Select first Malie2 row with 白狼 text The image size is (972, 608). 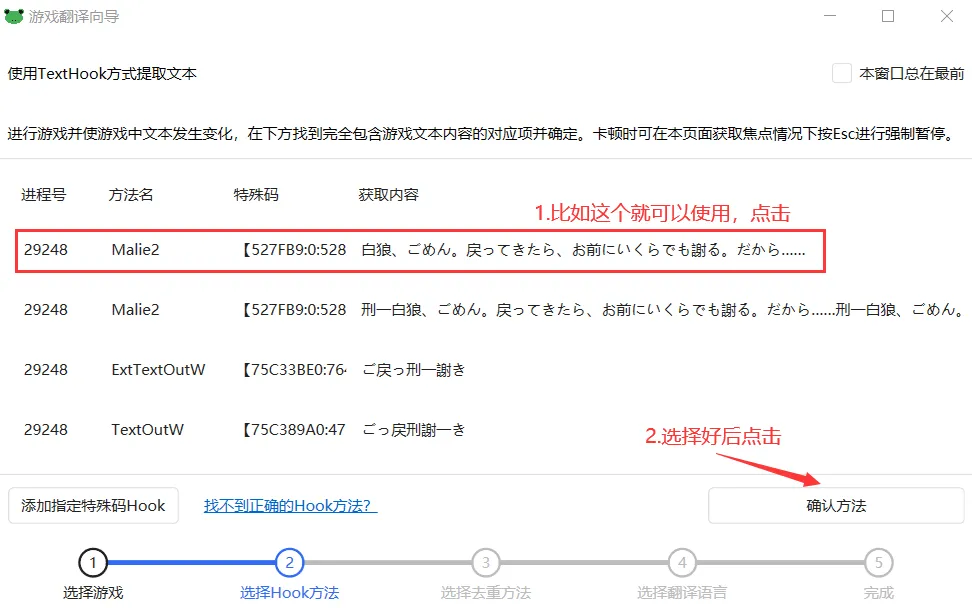point(420,250)
